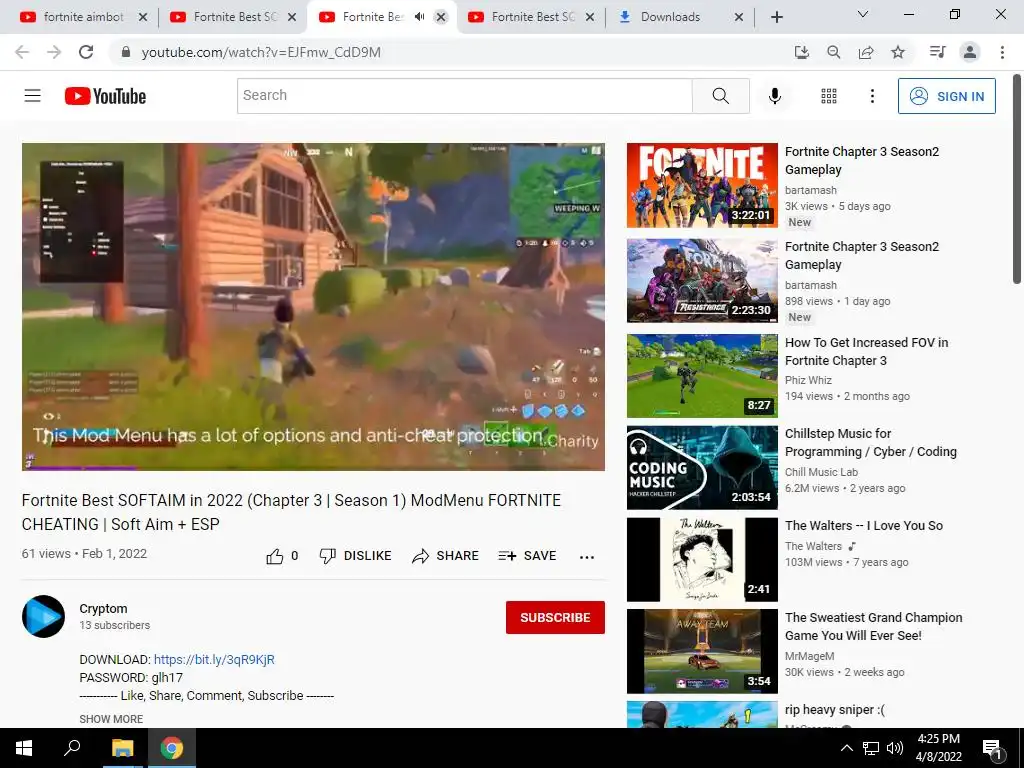SAVE the video to a playlist

coord(527,556)
